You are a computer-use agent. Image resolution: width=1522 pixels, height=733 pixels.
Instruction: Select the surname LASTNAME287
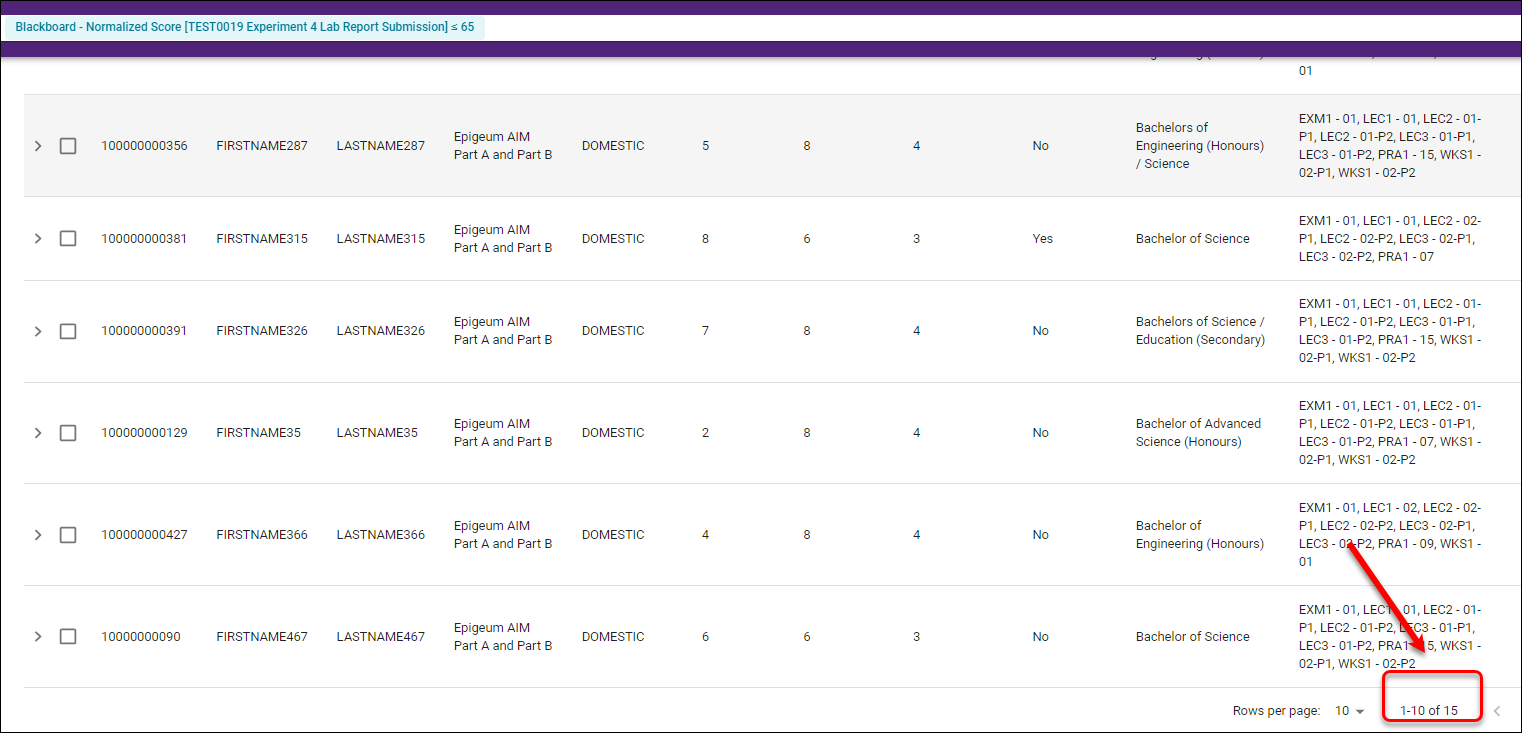[x=380, y=146]
